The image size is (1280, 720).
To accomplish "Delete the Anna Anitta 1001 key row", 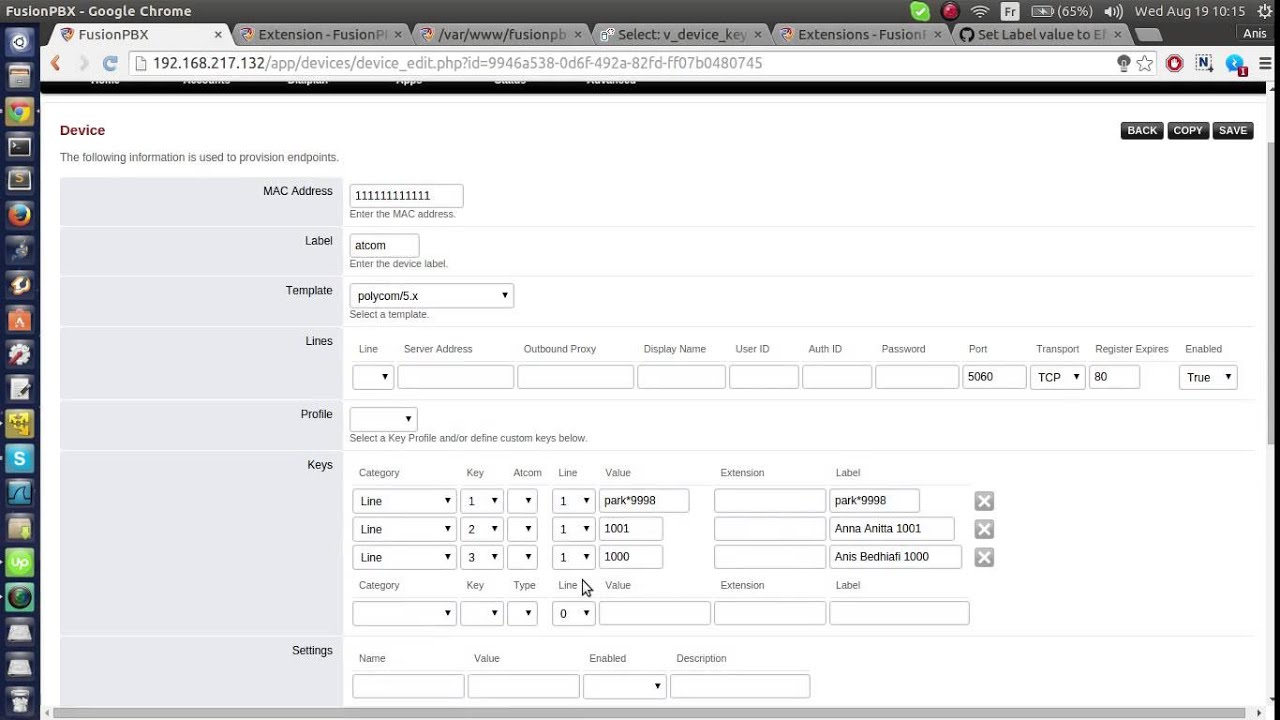I will pyautogui.click(x=984, y=529).
